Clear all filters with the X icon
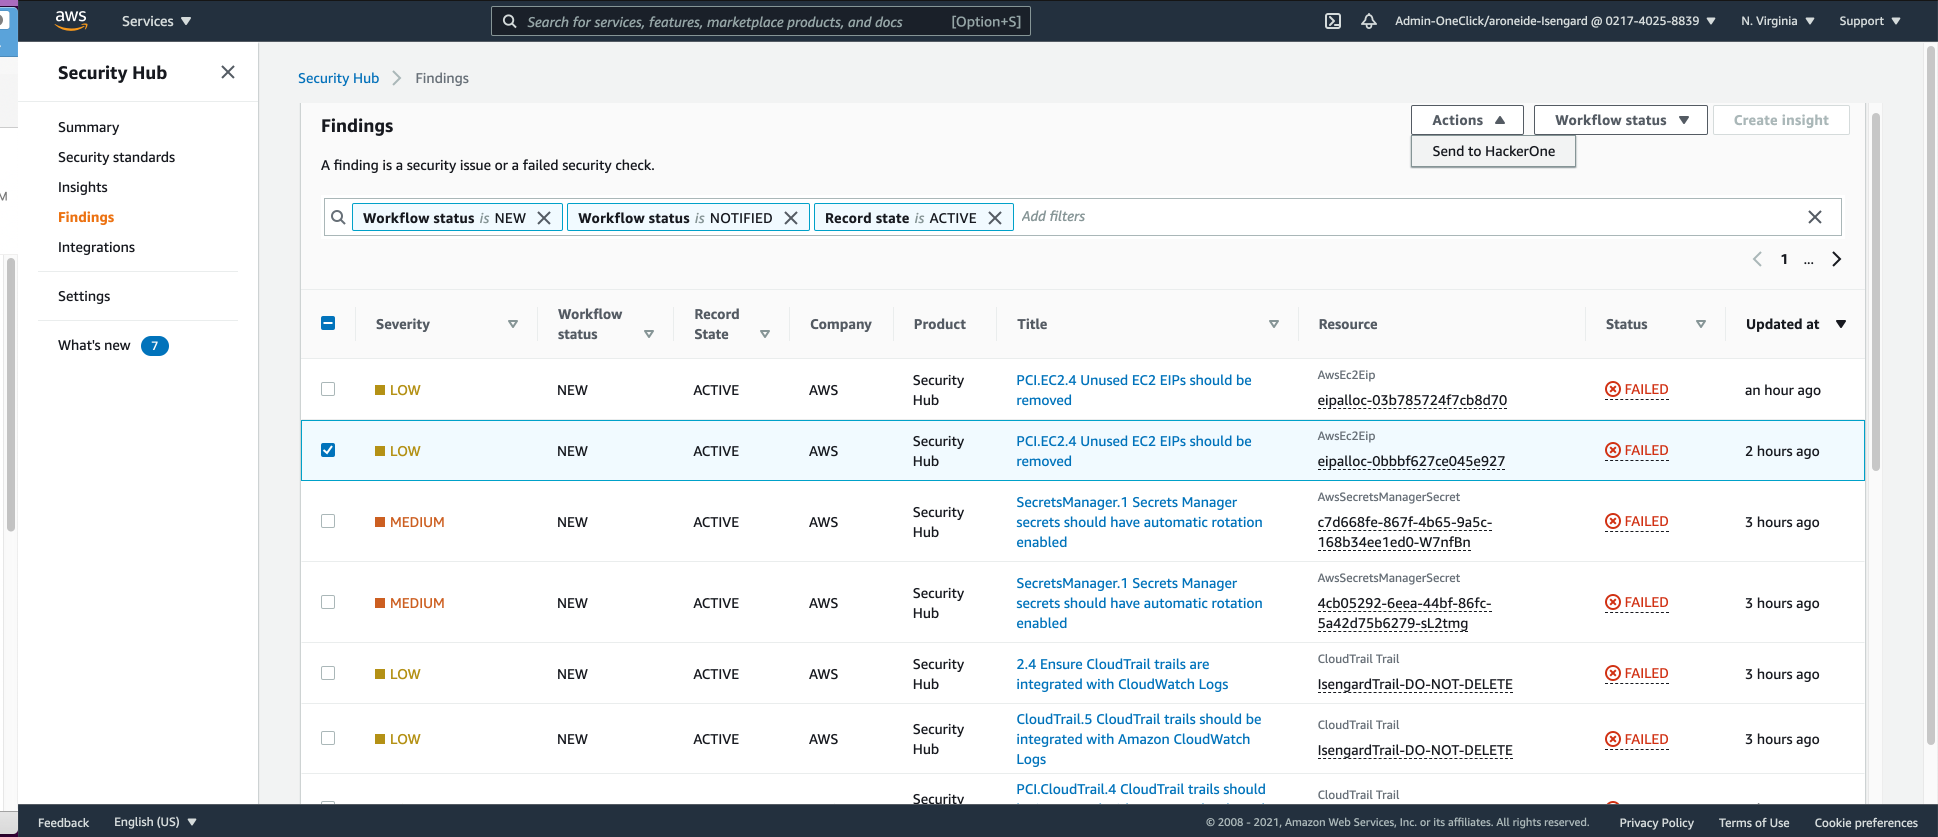This screenshot has width=1938, height=837. [1815, 217]
